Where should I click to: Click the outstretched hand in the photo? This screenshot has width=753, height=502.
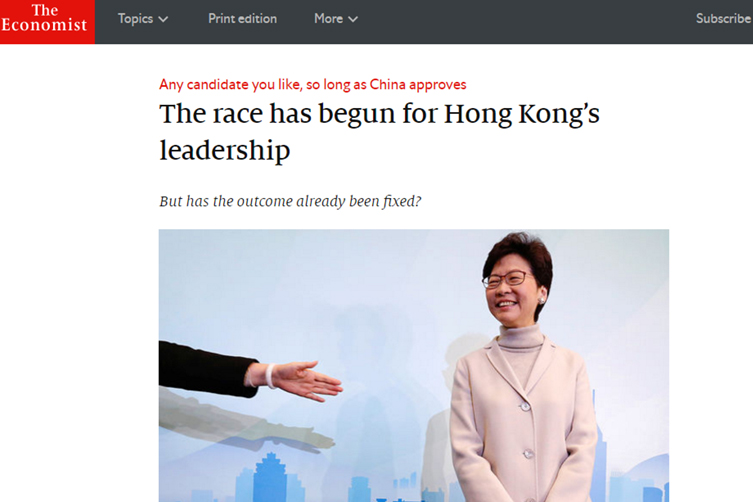pyautogui.click(x=300, y=380)
